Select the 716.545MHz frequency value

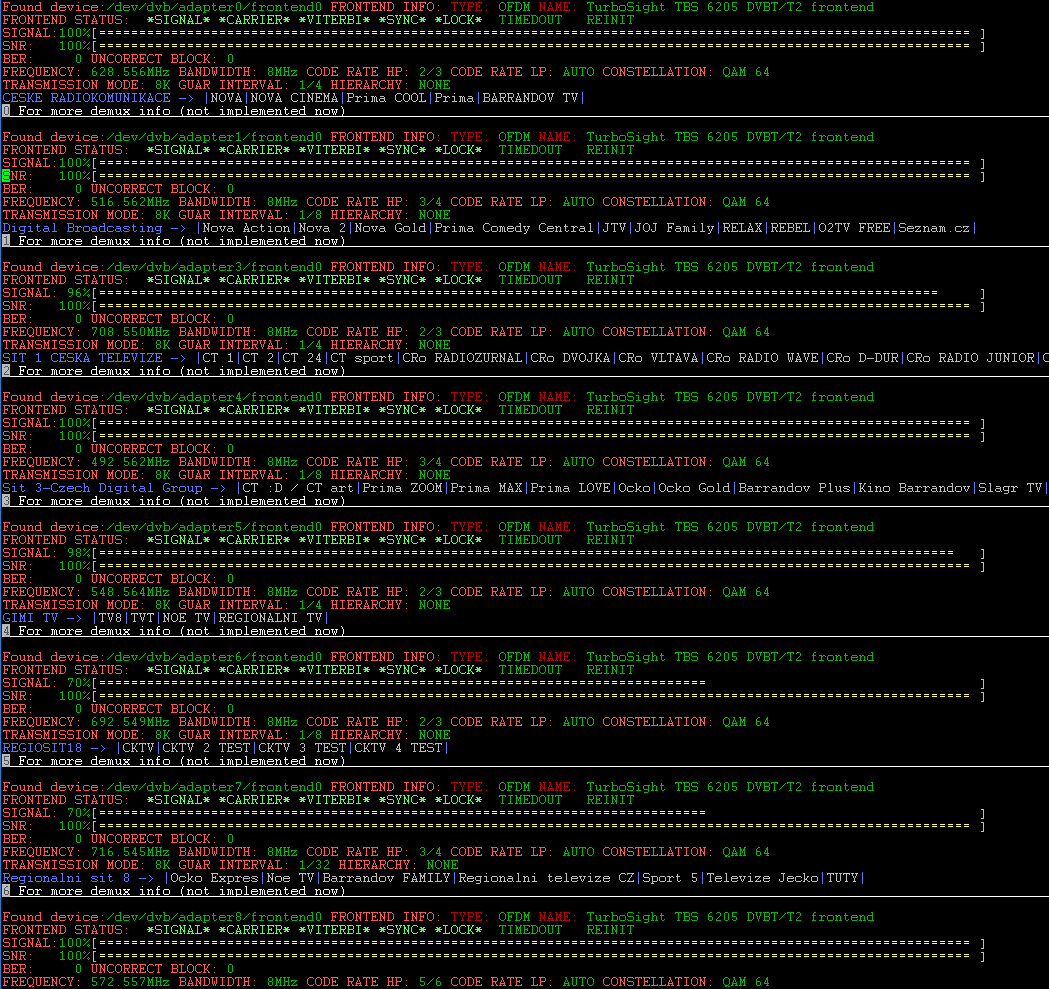(x=130, y=852)
